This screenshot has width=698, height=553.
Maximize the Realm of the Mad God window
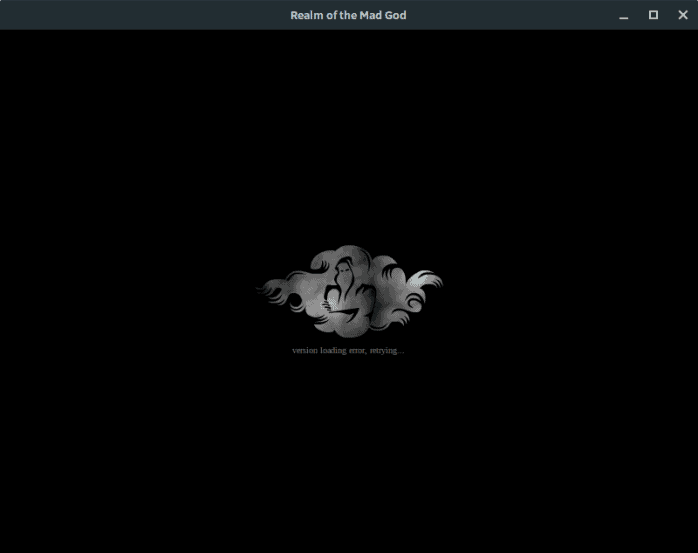(653, 15)
